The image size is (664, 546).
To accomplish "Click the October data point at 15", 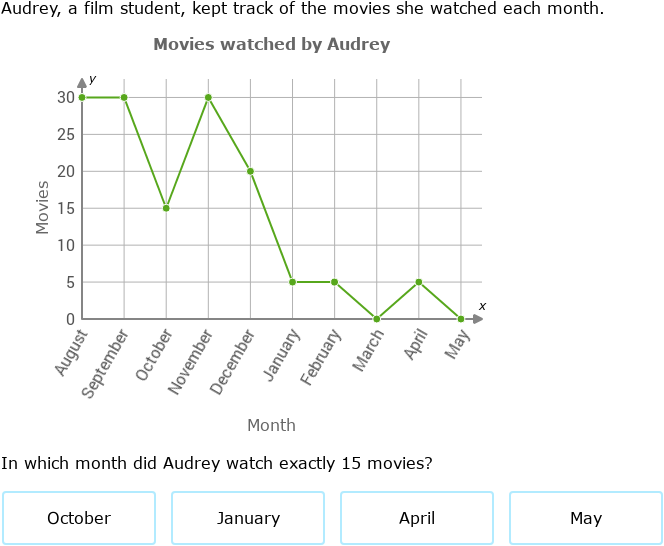I will point(166,208).
